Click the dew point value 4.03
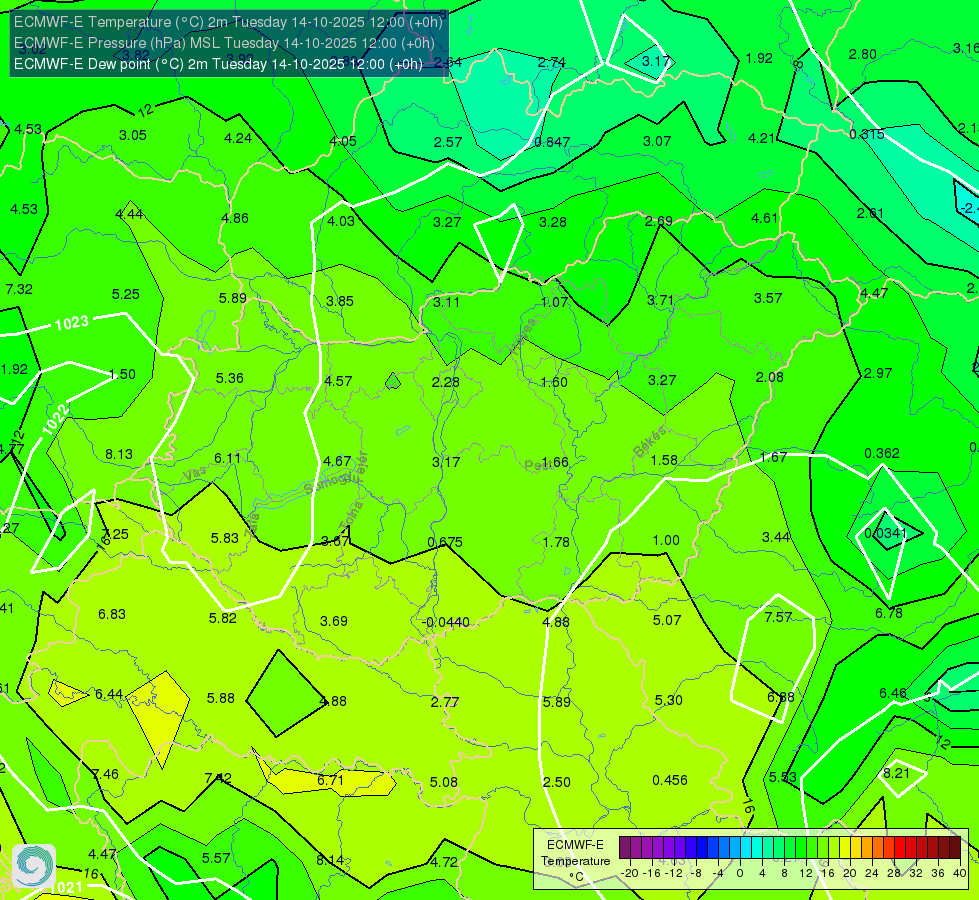Image resolution: width=979 pixels, height=900 pixels. point(341,221)
